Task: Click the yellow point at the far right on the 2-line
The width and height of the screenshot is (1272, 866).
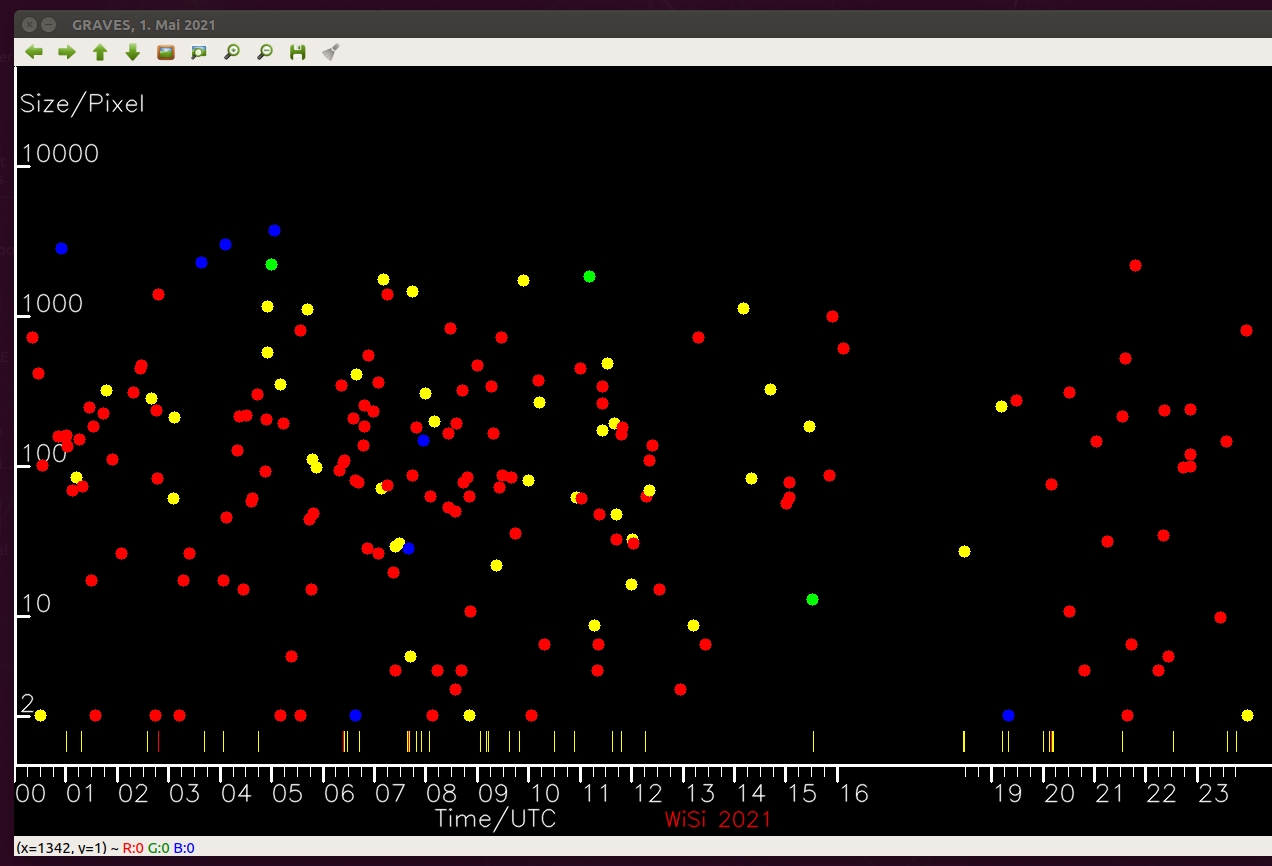Action: coord(1247,715)
